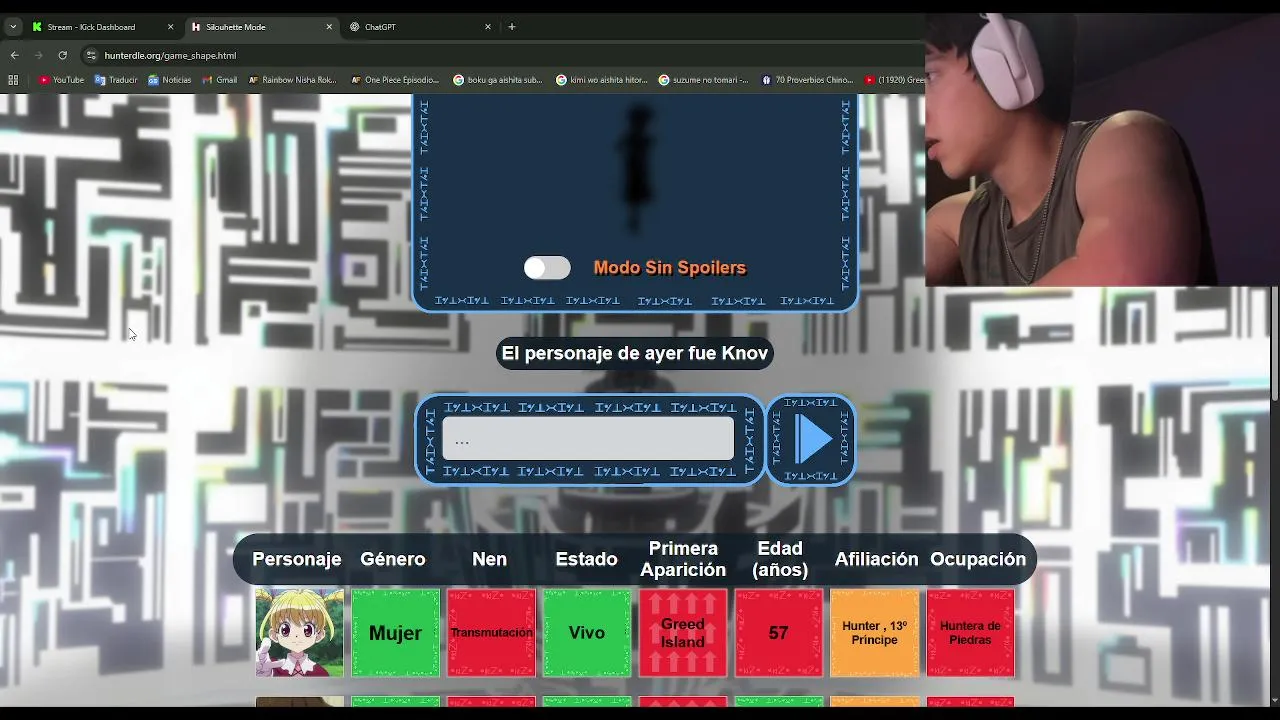Image resolution: width=1280 pixels, height=720 pixels.
Task: Submit guess with the blue arrow button
Action: click(811, 439)
